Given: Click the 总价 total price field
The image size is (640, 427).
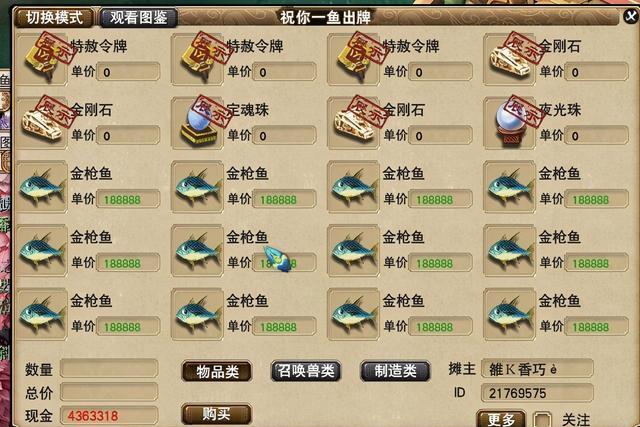Looking at the screenshot, I should click(109, 392).
